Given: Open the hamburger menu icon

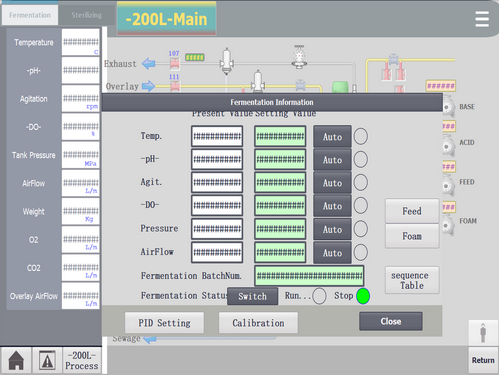Looking at the screenshot, I should [x=482, y=19].
